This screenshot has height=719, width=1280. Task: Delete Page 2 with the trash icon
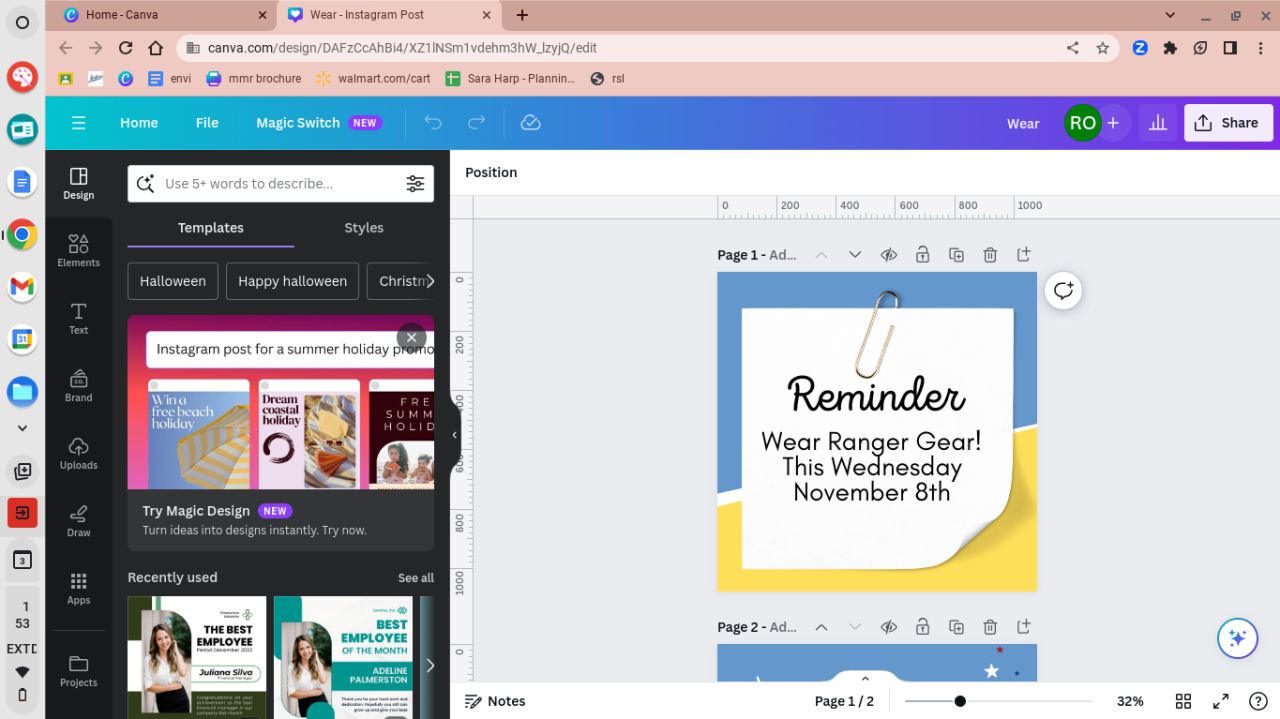point(990,627)
